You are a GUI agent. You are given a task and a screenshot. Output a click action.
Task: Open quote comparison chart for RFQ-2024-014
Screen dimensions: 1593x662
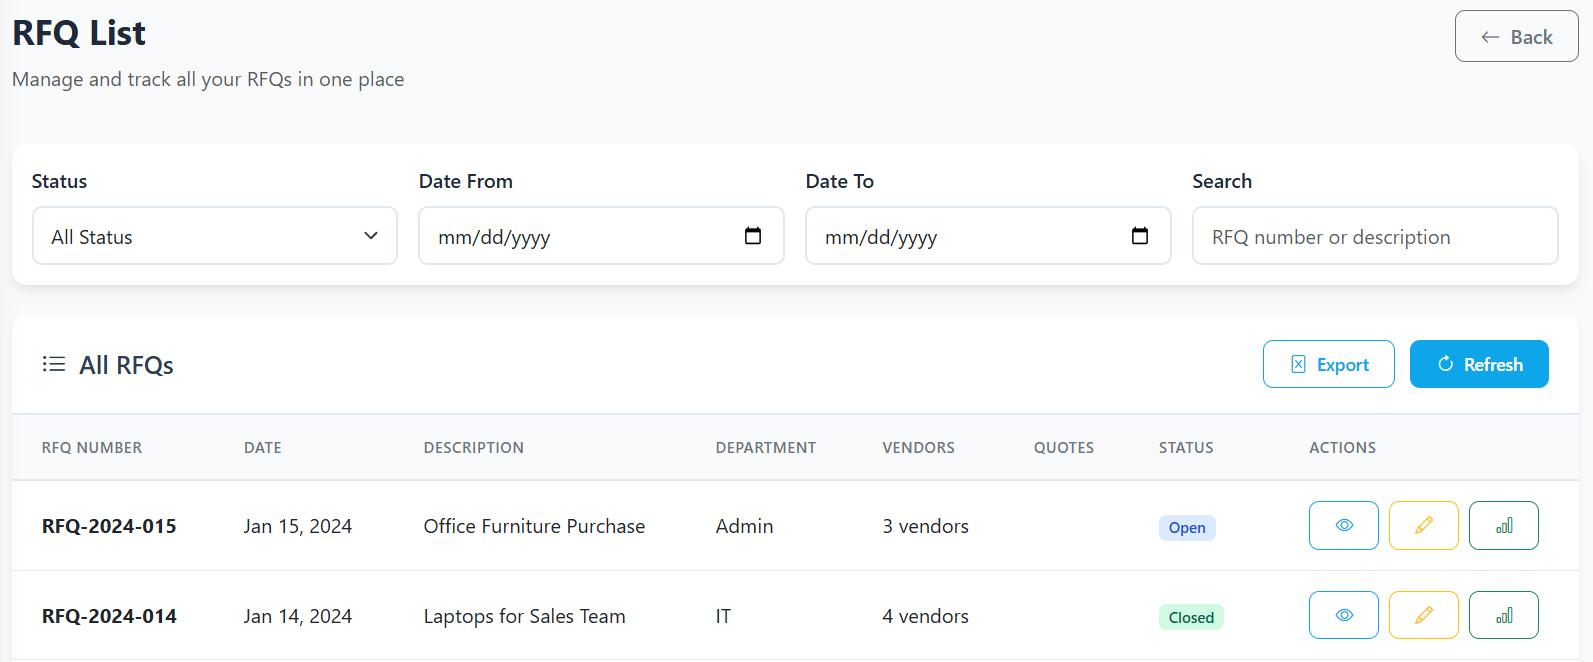[1503, 615]
